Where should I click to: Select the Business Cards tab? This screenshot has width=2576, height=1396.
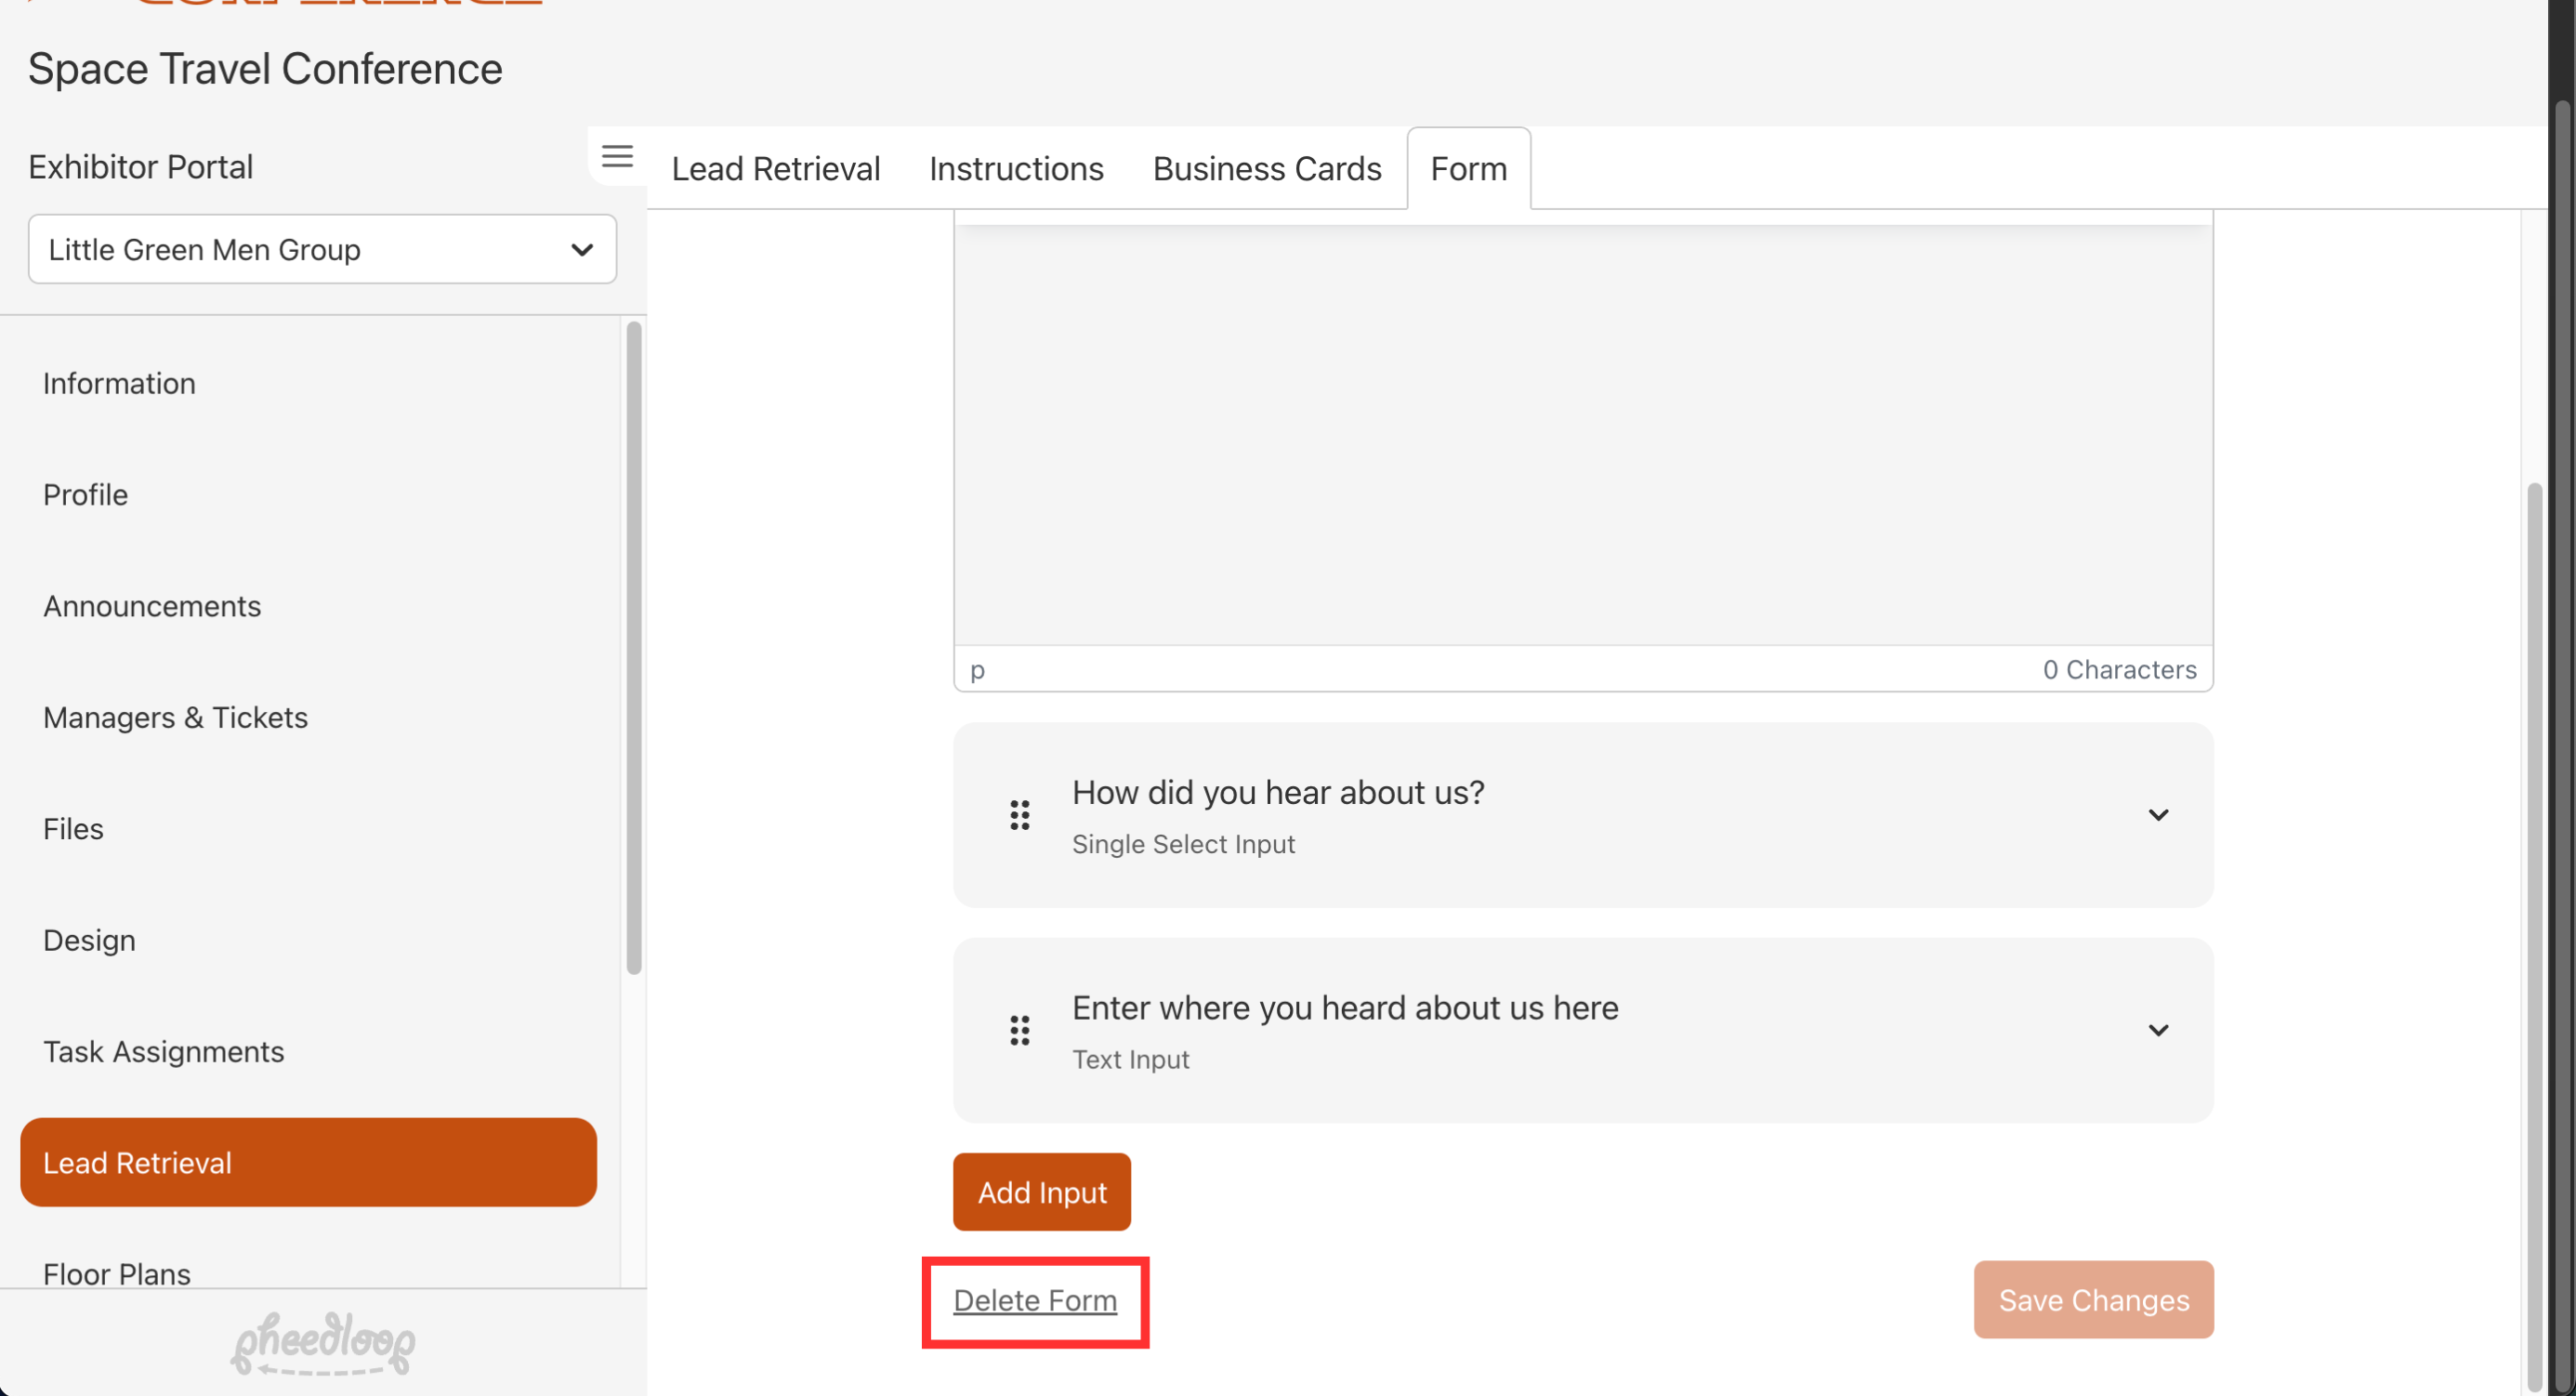1267,168
